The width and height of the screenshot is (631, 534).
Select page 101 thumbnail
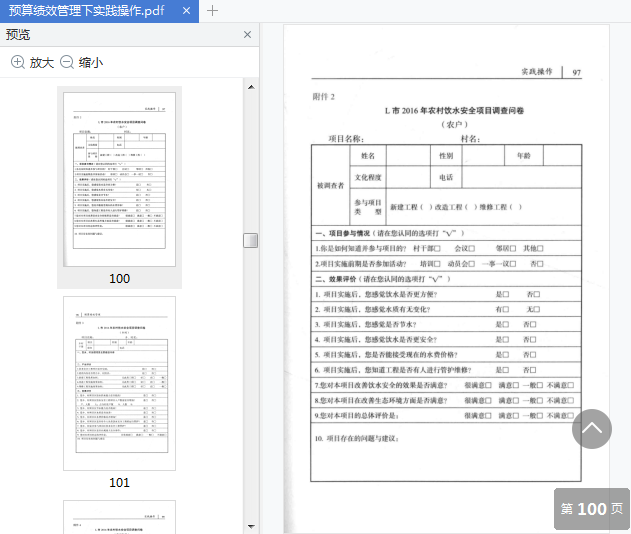click(120, 383)
